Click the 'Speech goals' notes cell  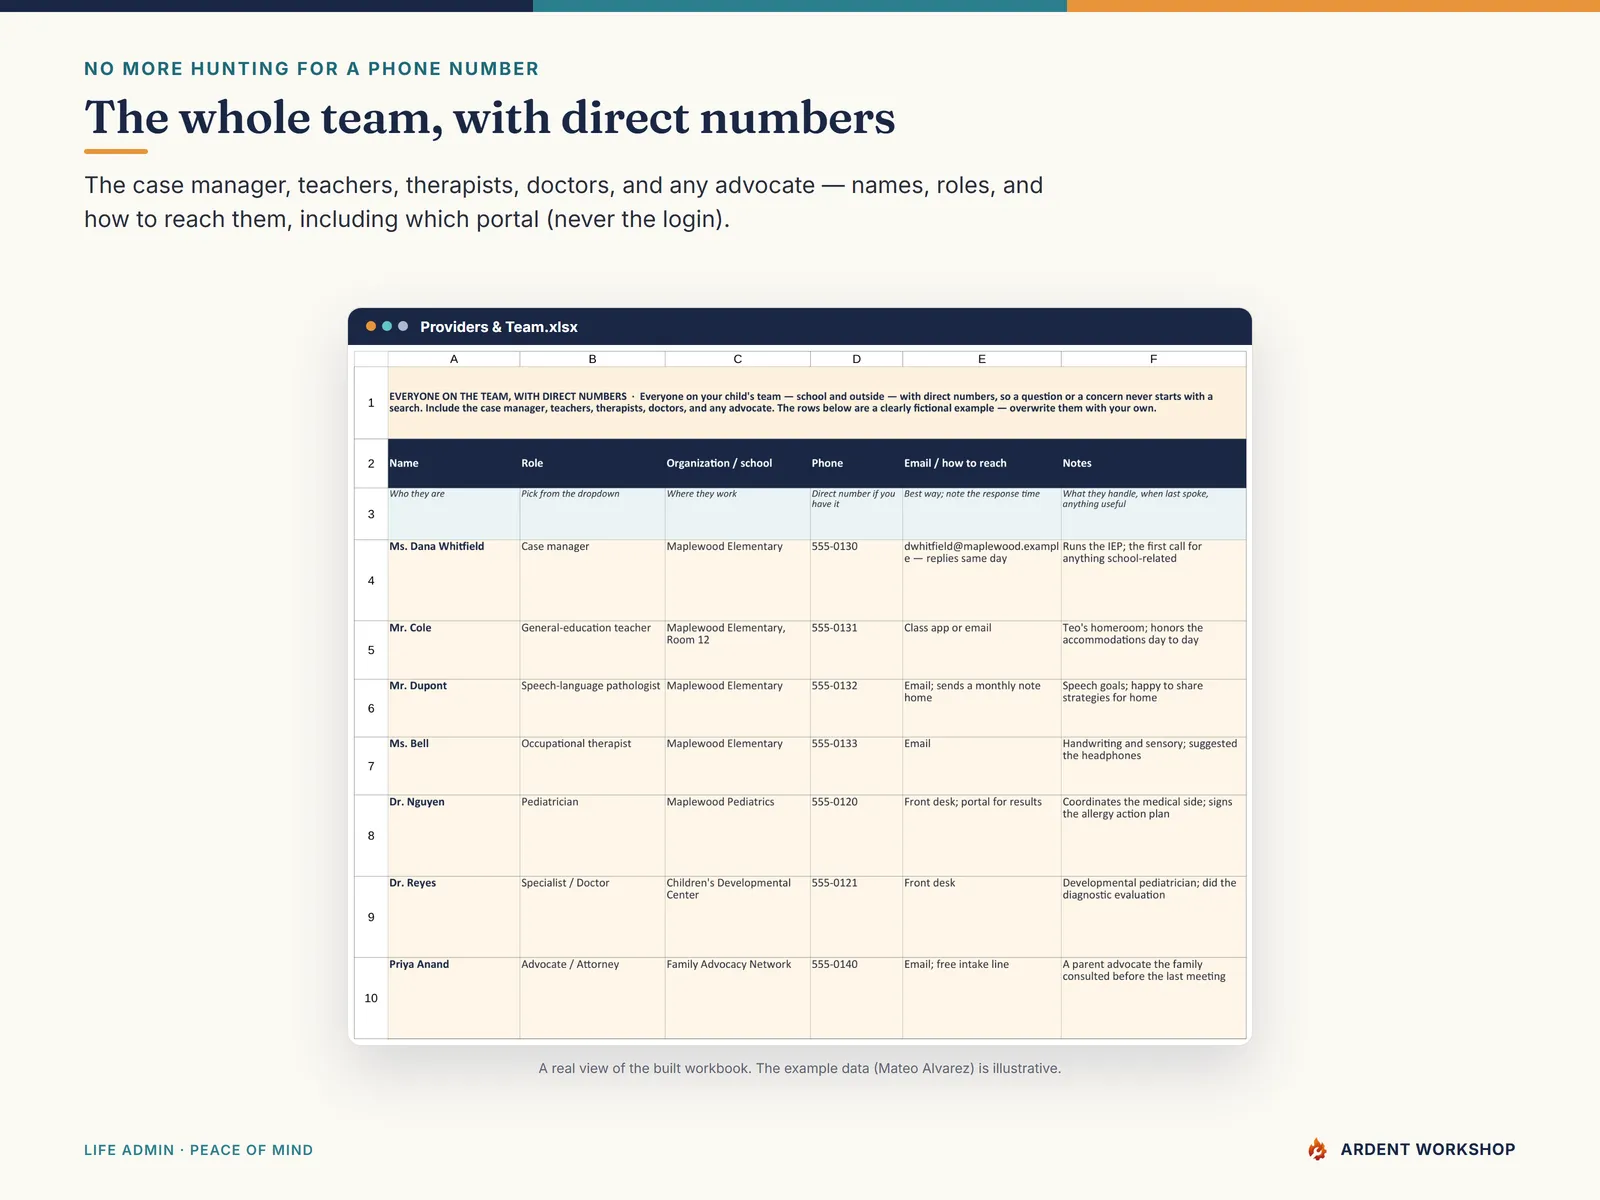(x=1153, y=708)
